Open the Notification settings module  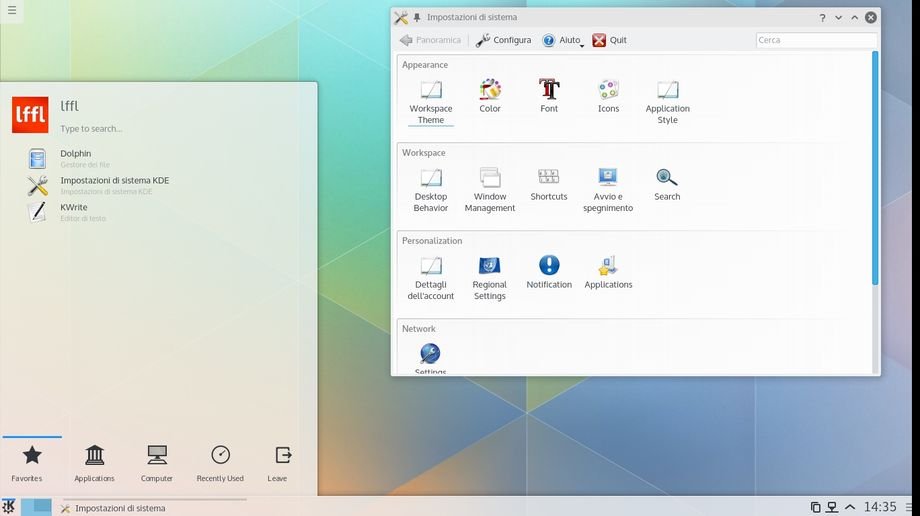click(549, 272)
